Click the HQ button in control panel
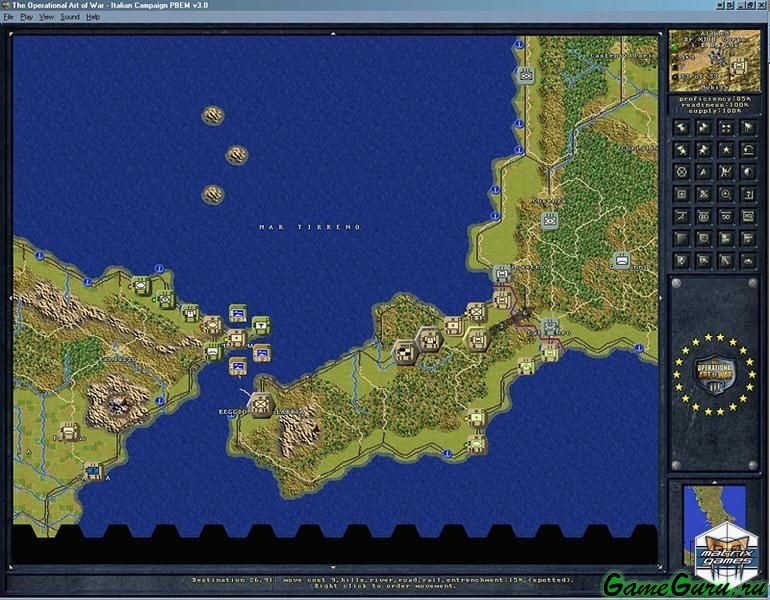Image resolution: width=770 pixels, height=600 pixels. tap(748, 215)
